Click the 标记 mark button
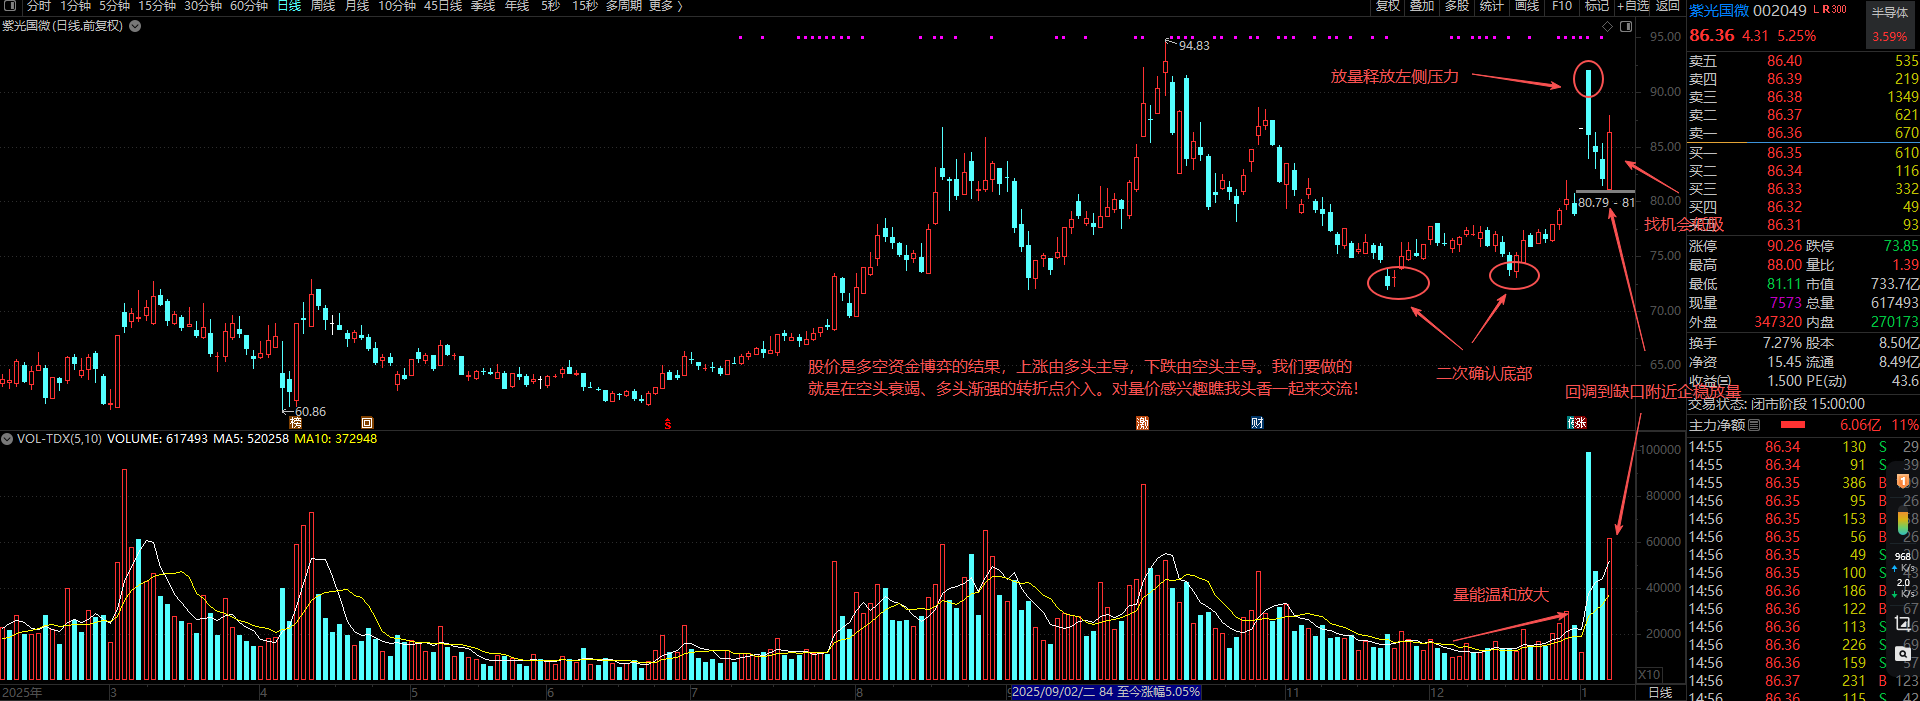This screenshot has width=1920, height=701. tap(1596, 6)
